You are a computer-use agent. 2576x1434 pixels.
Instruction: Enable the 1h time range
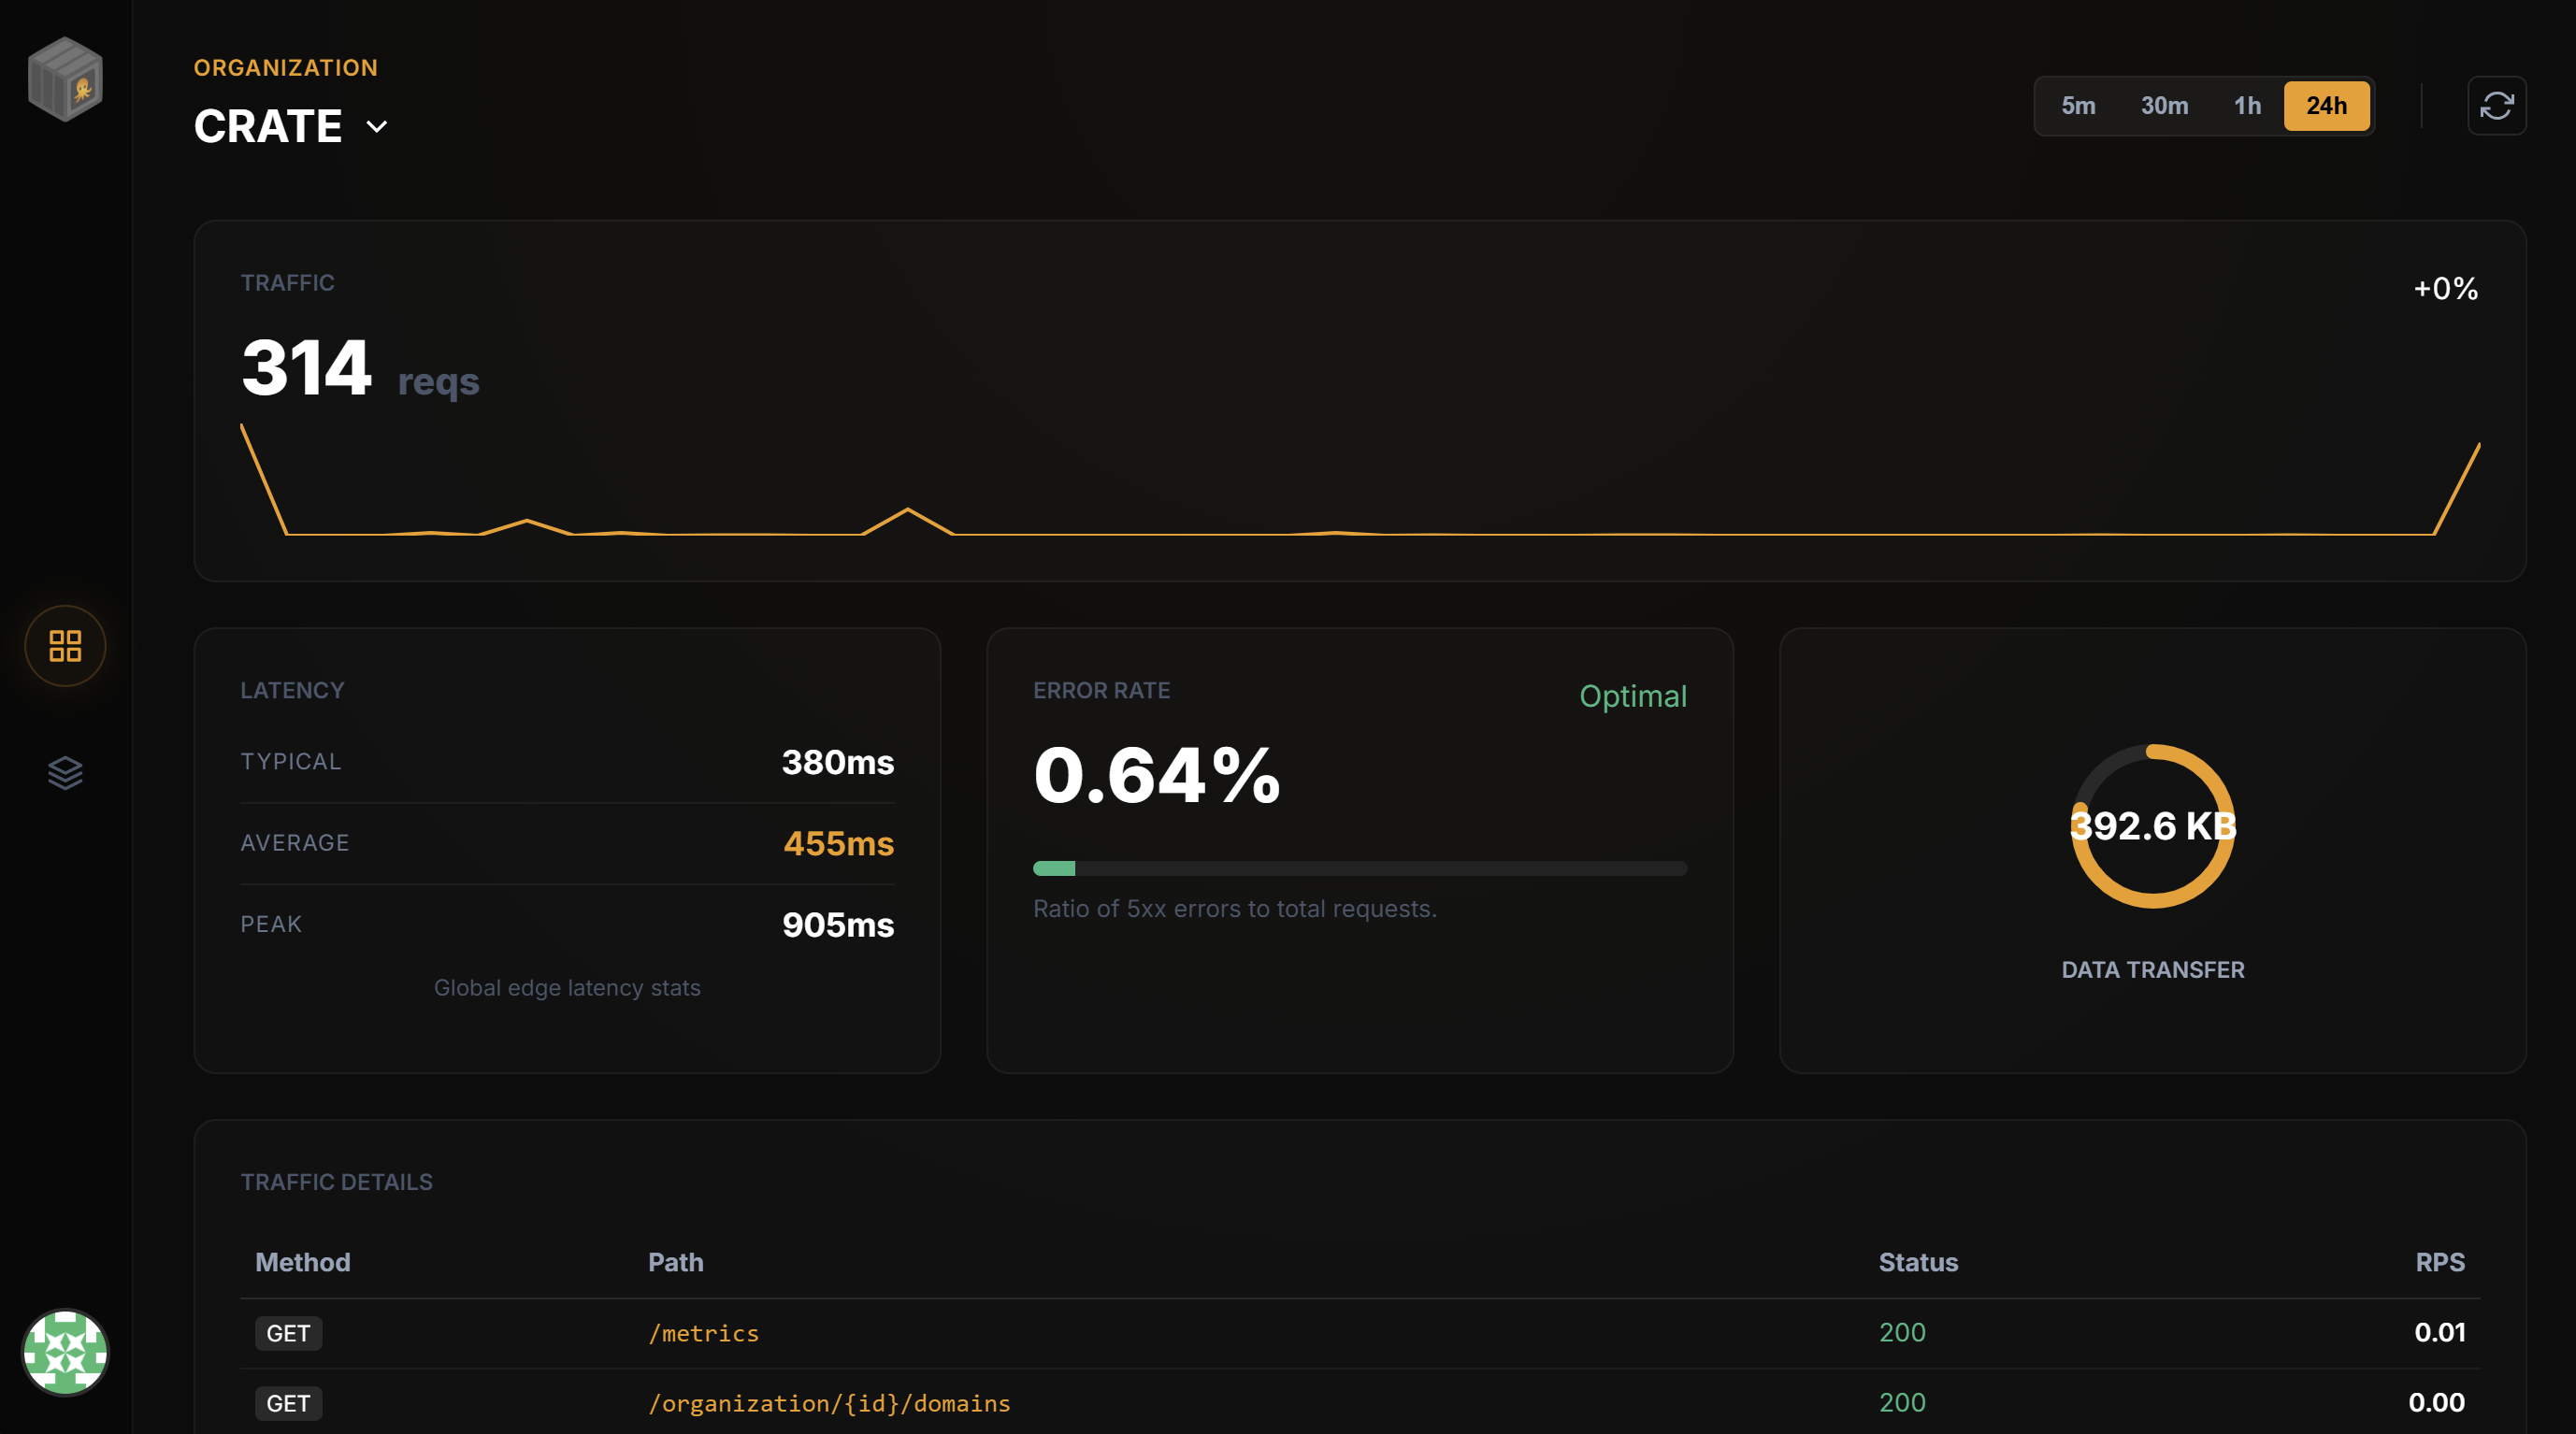coord(2248,105)
